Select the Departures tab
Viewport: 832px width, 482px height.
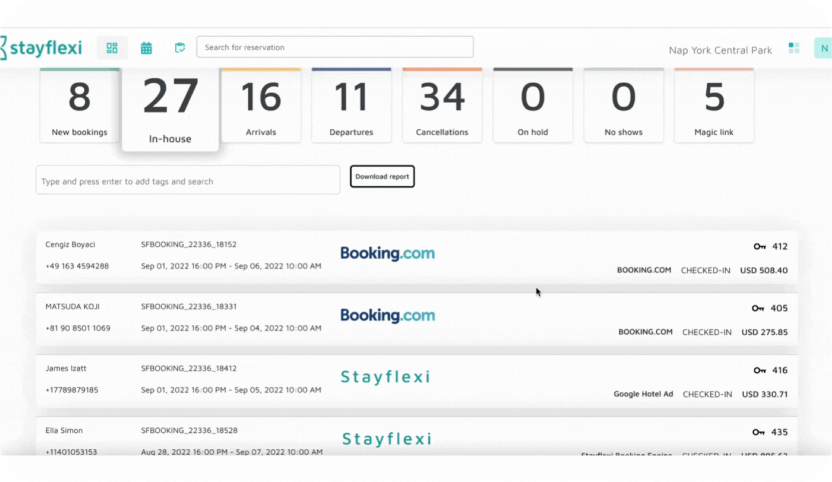(x=351, y=106)
